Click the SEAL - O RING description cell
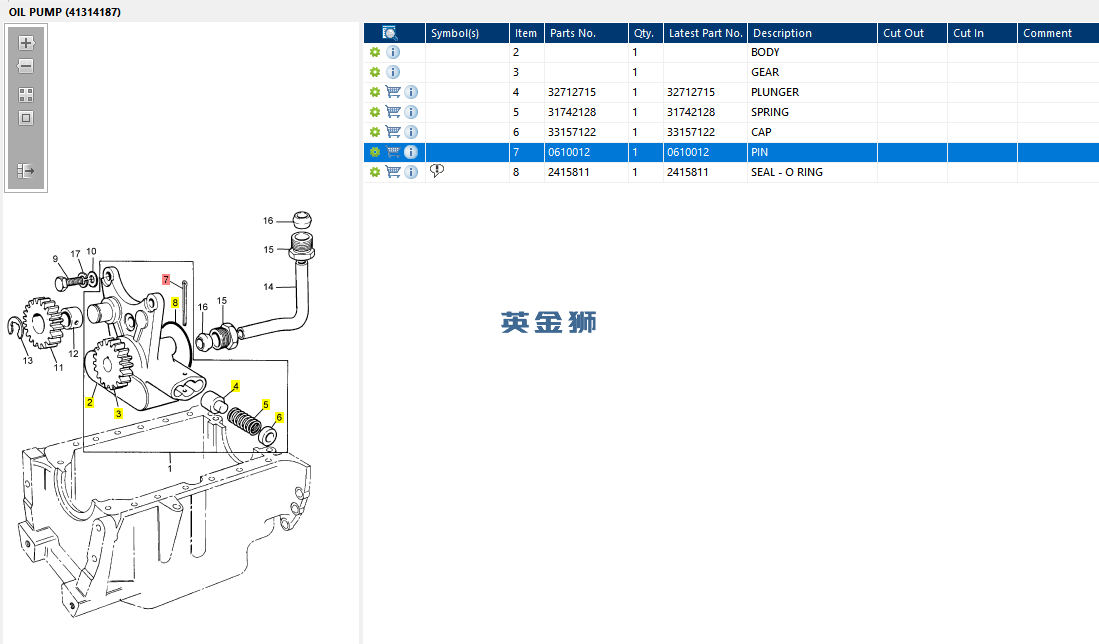The image size is (1099, 644). pyautogui.click(x=812, y=172)
